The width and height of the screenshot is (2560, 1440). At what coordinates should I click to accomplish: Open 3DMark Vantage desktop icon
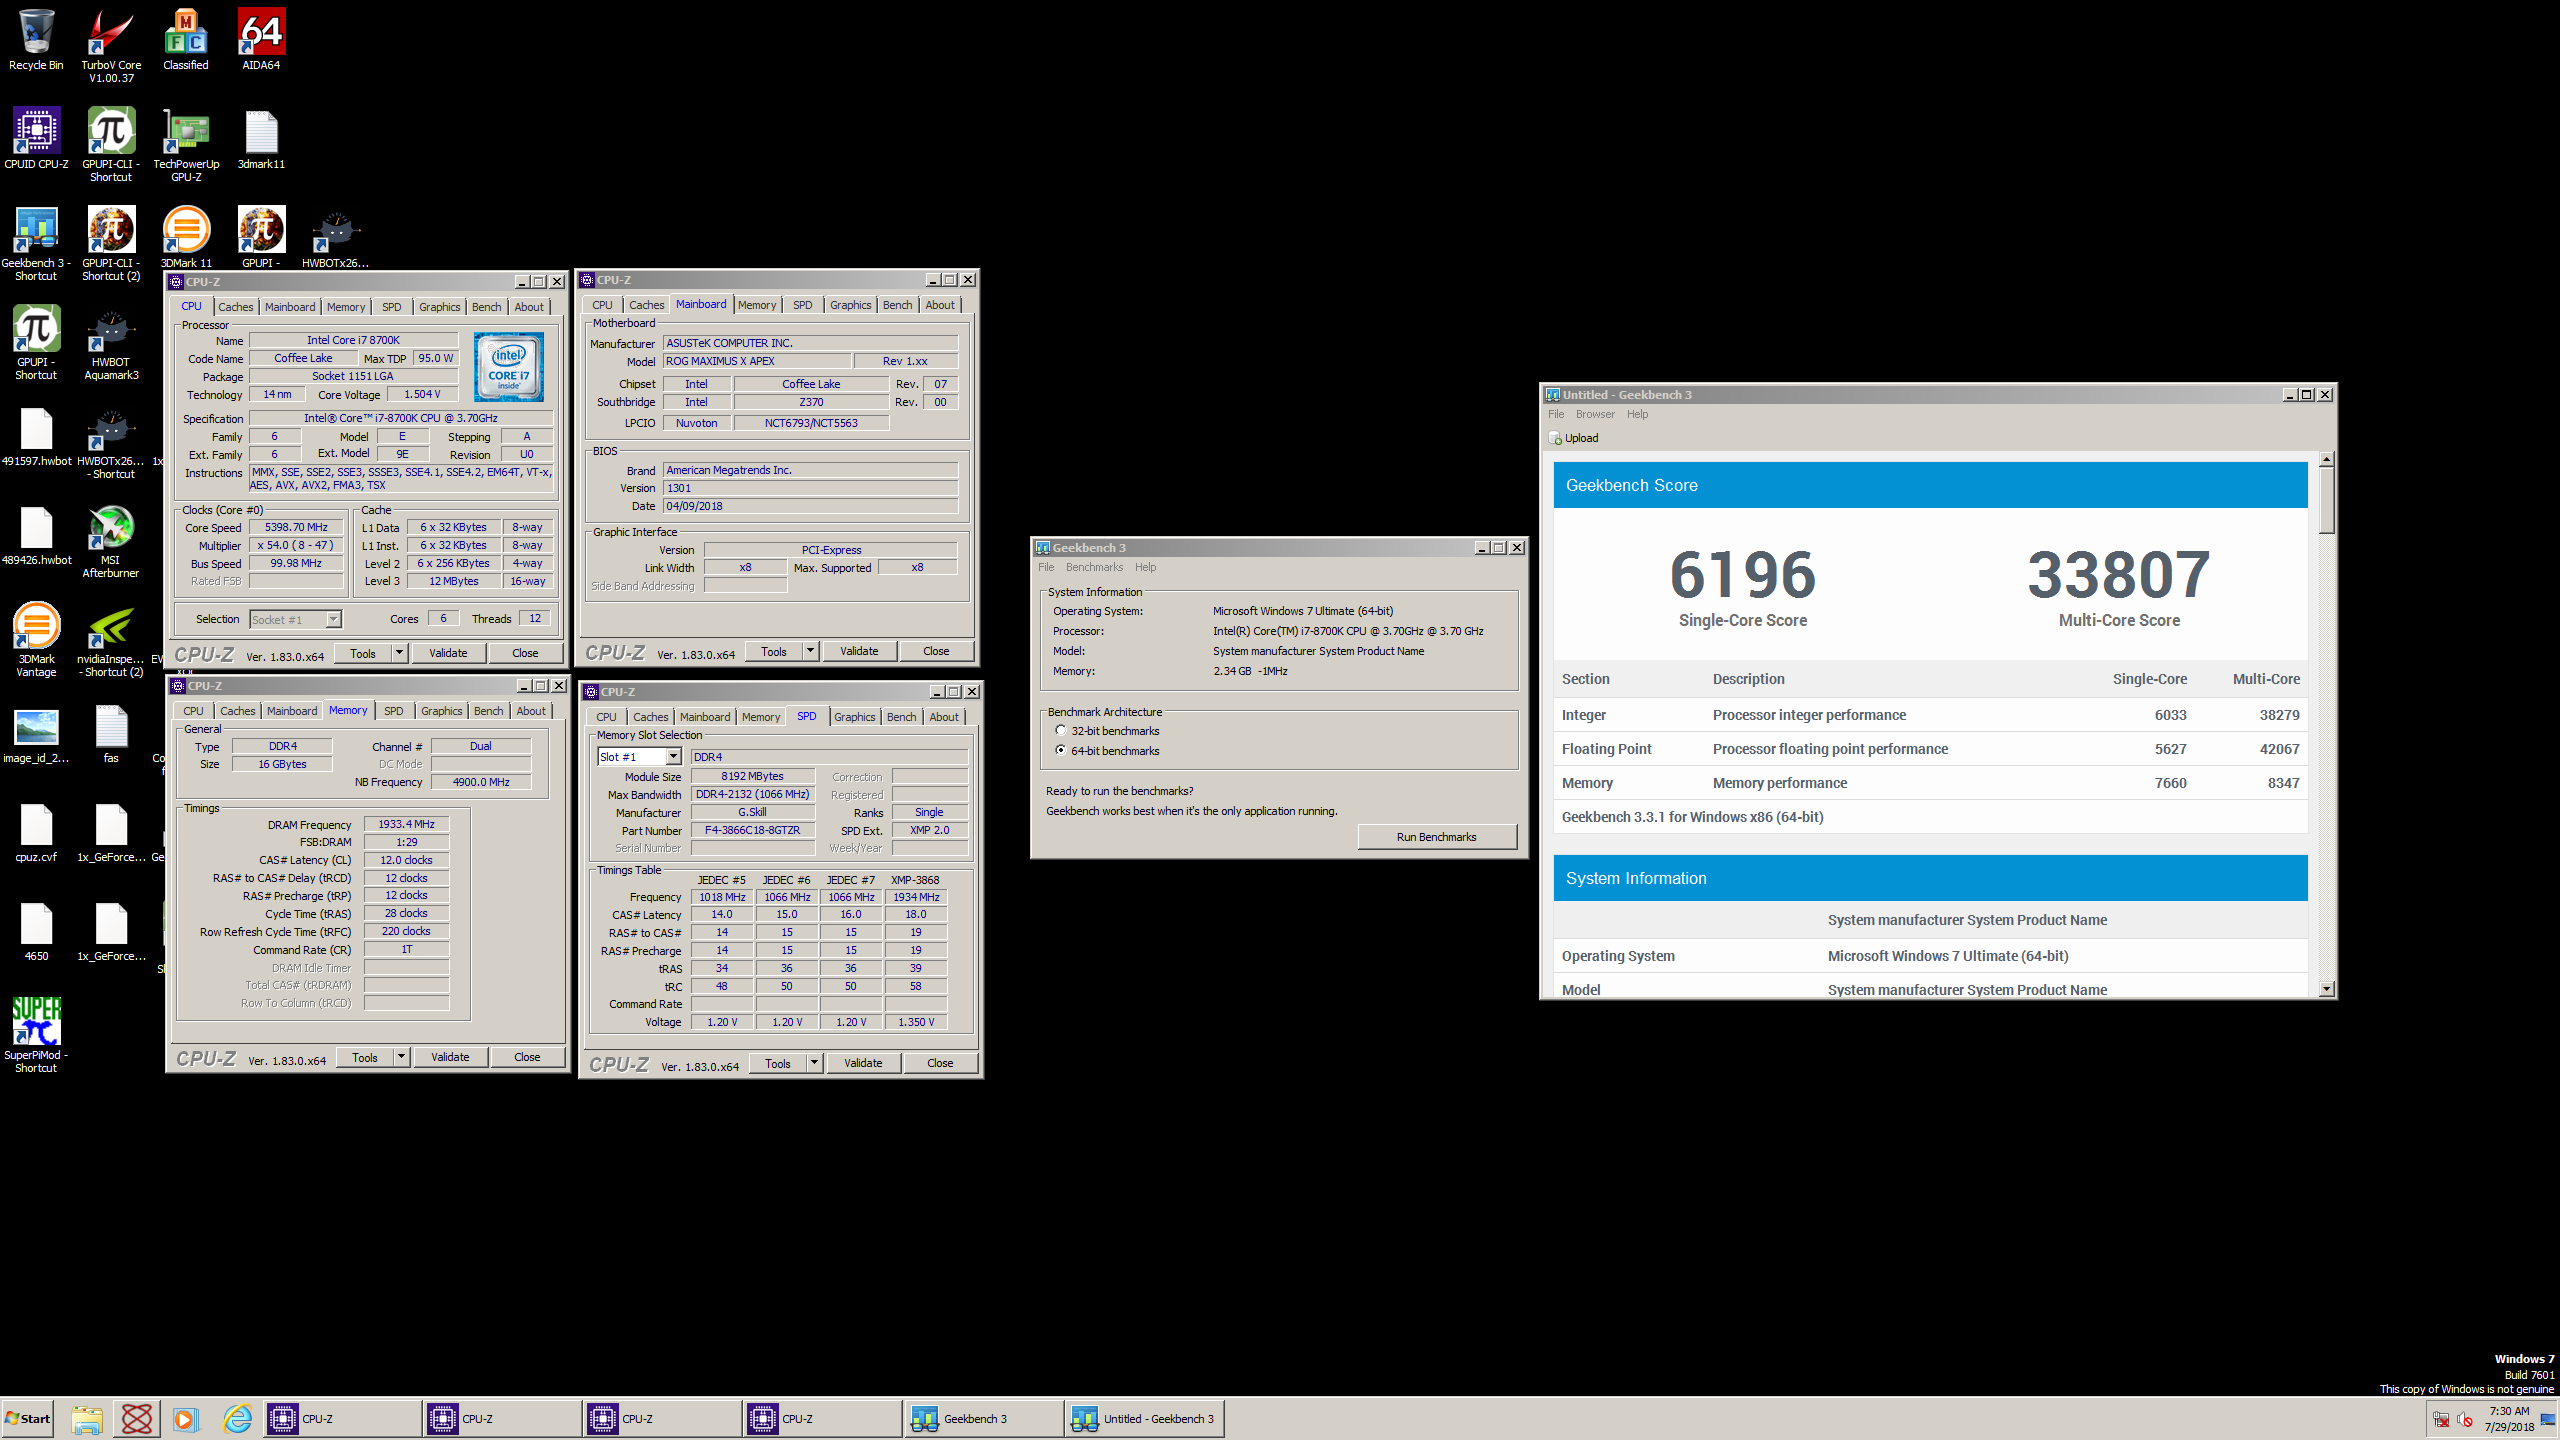36,640
